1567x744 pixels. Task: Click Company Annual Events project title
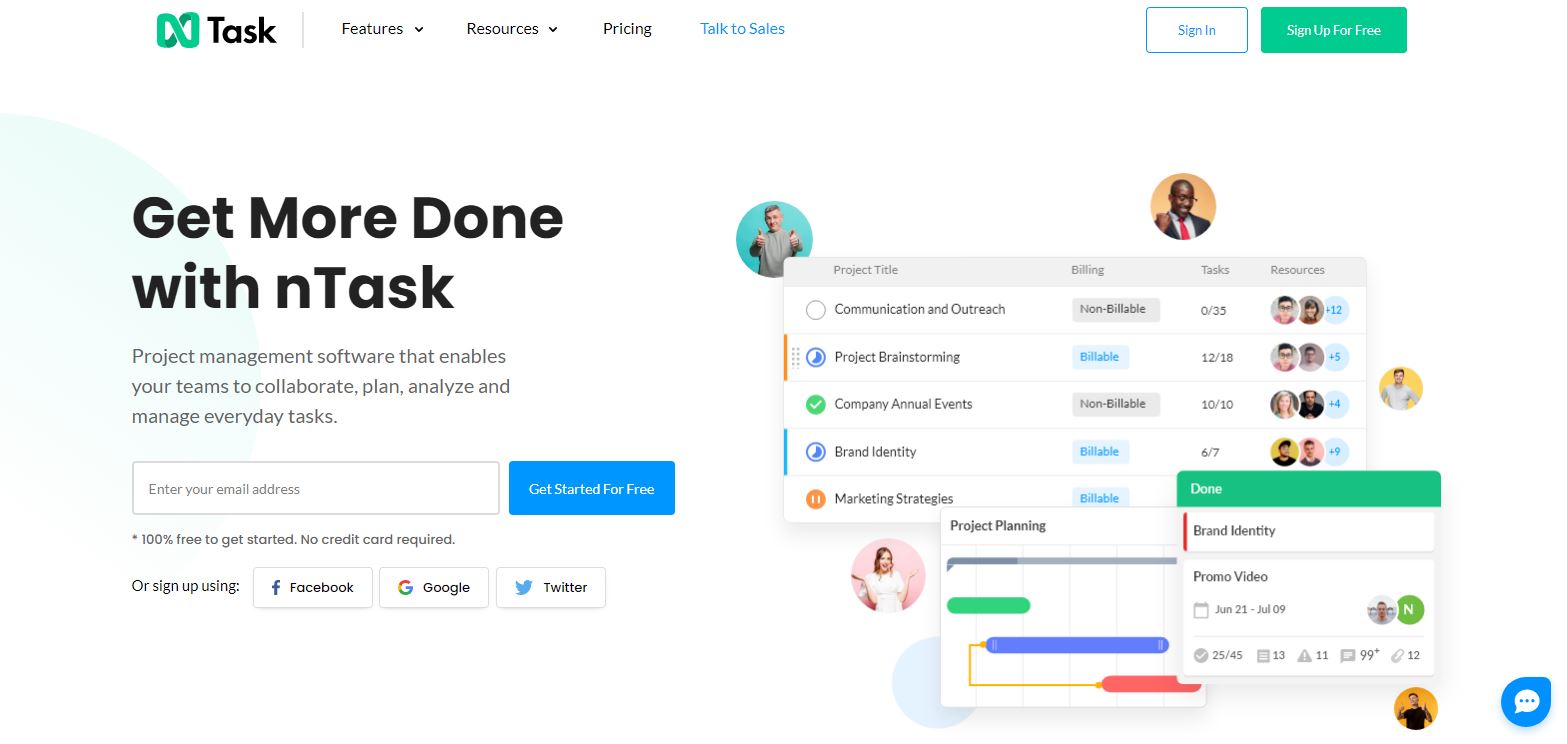pos(903,404)
